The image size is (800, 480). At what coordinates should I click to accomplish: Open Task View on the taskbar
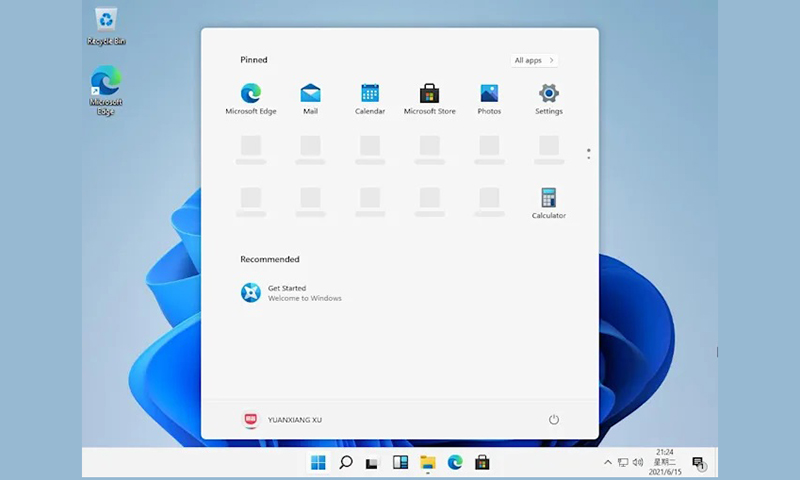(x=372, y=463)
